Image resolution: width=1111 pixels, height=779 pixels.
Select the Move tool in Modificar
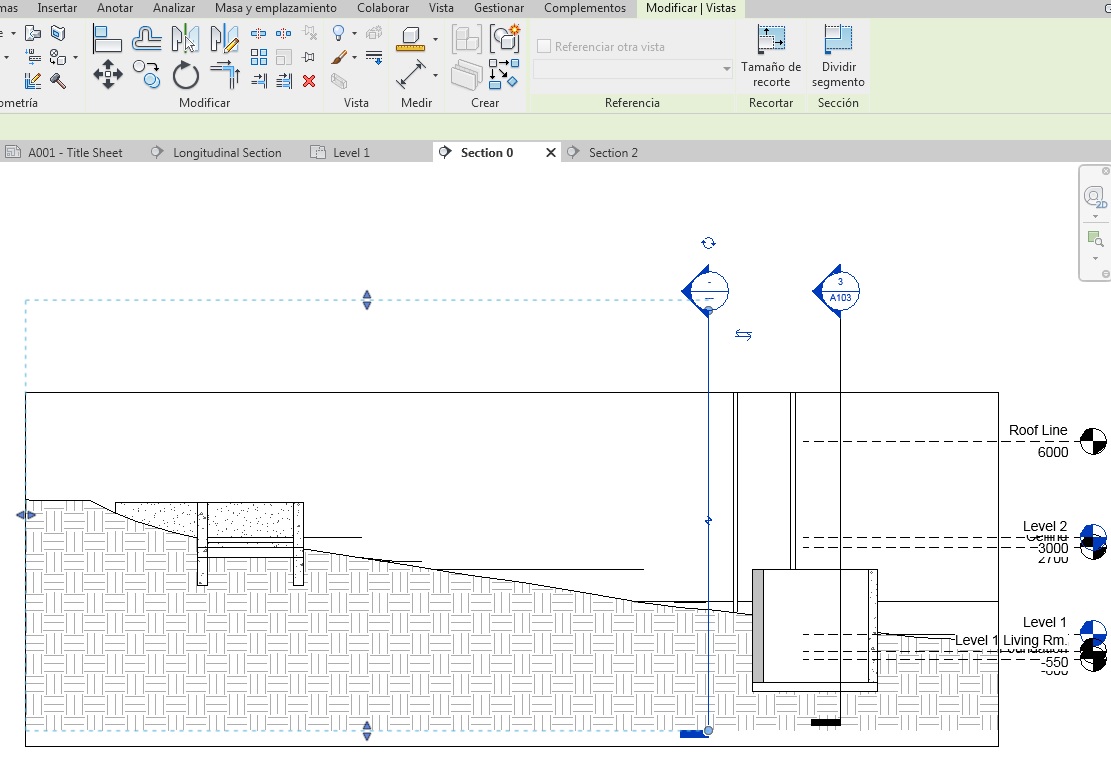point(108,74)
